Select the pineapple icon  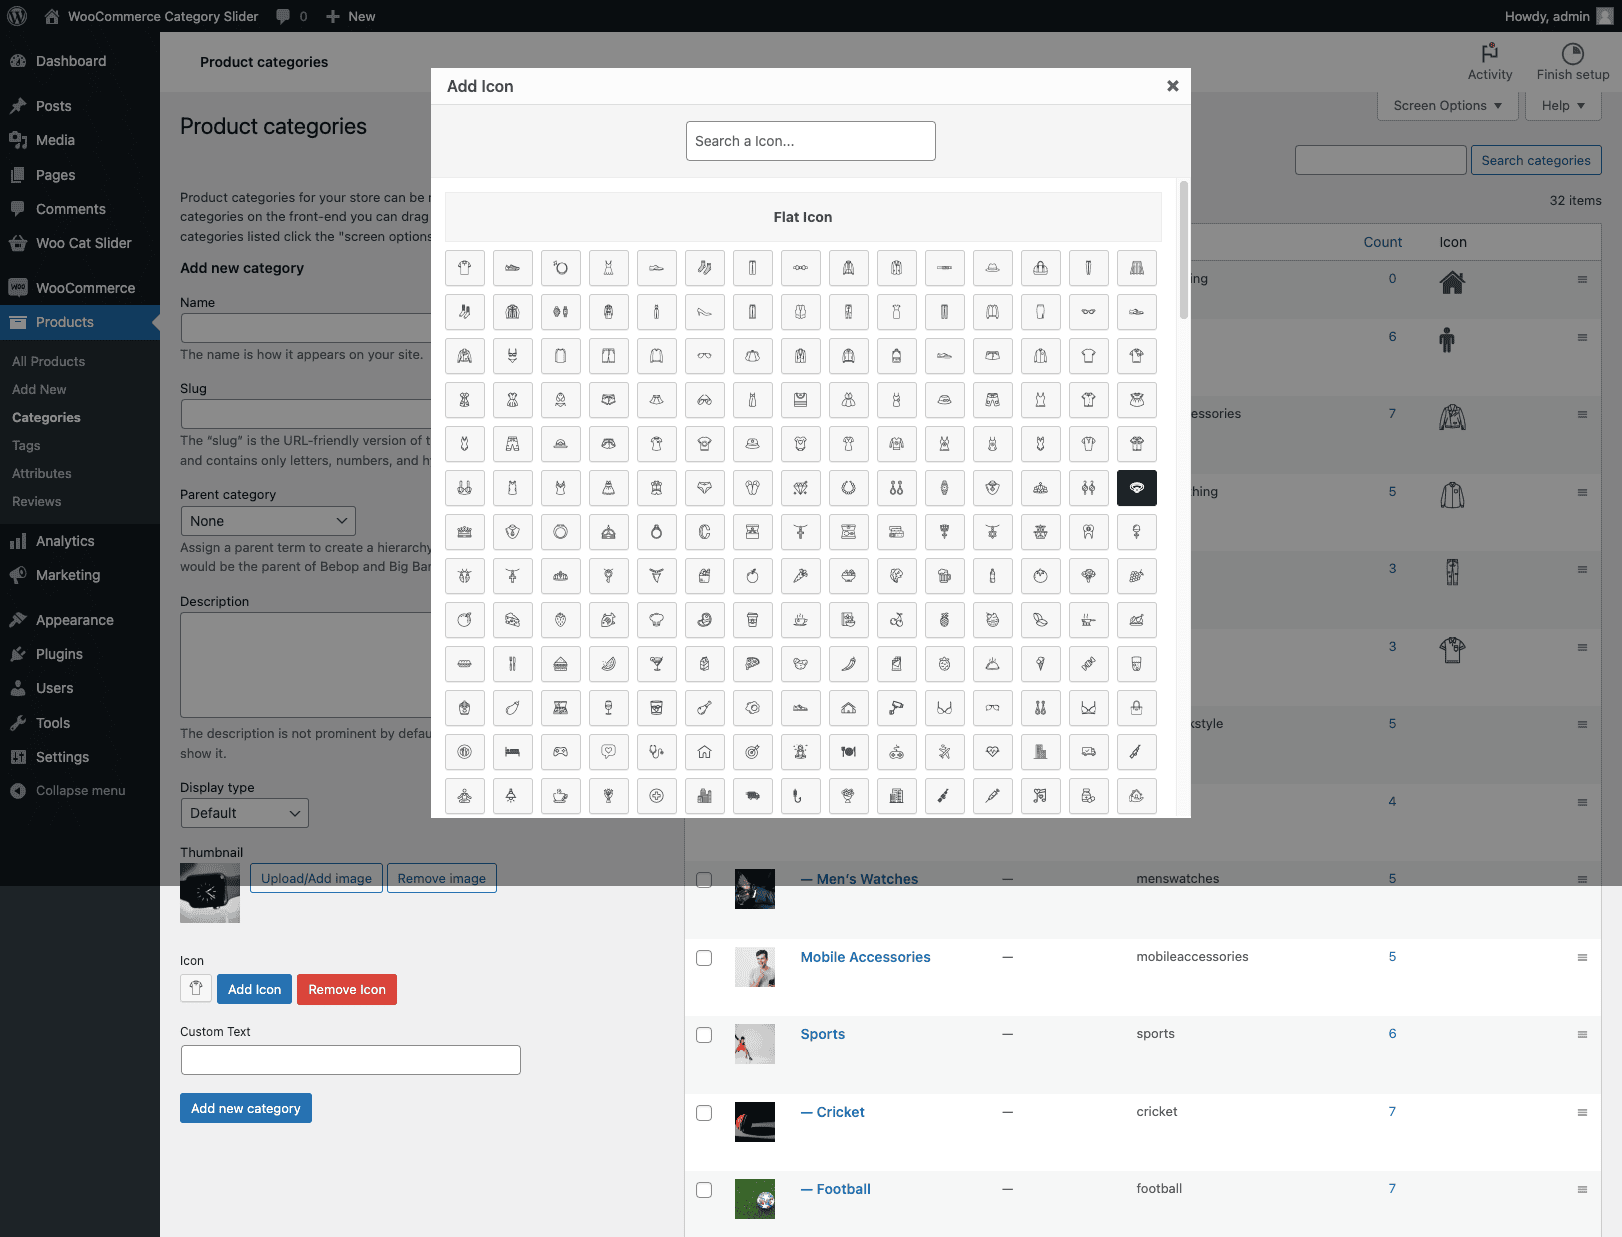(944, 620)
